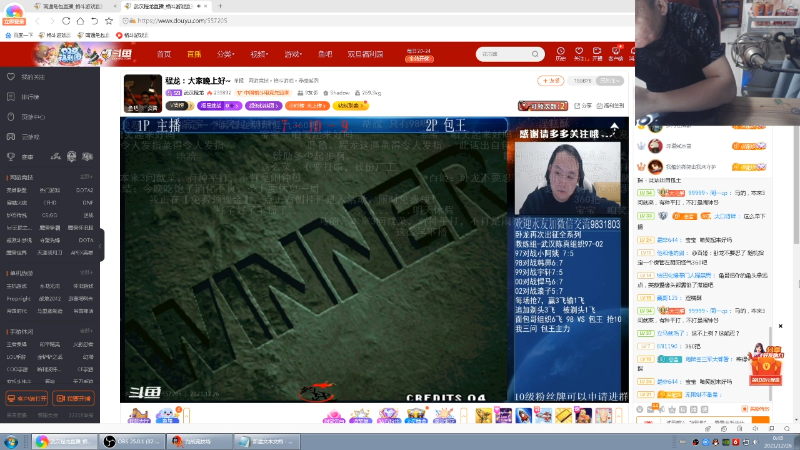This screenshot has width=800, height=450.
Task: Click the red lottery-count banner above chat
Action: pos(543,106)
